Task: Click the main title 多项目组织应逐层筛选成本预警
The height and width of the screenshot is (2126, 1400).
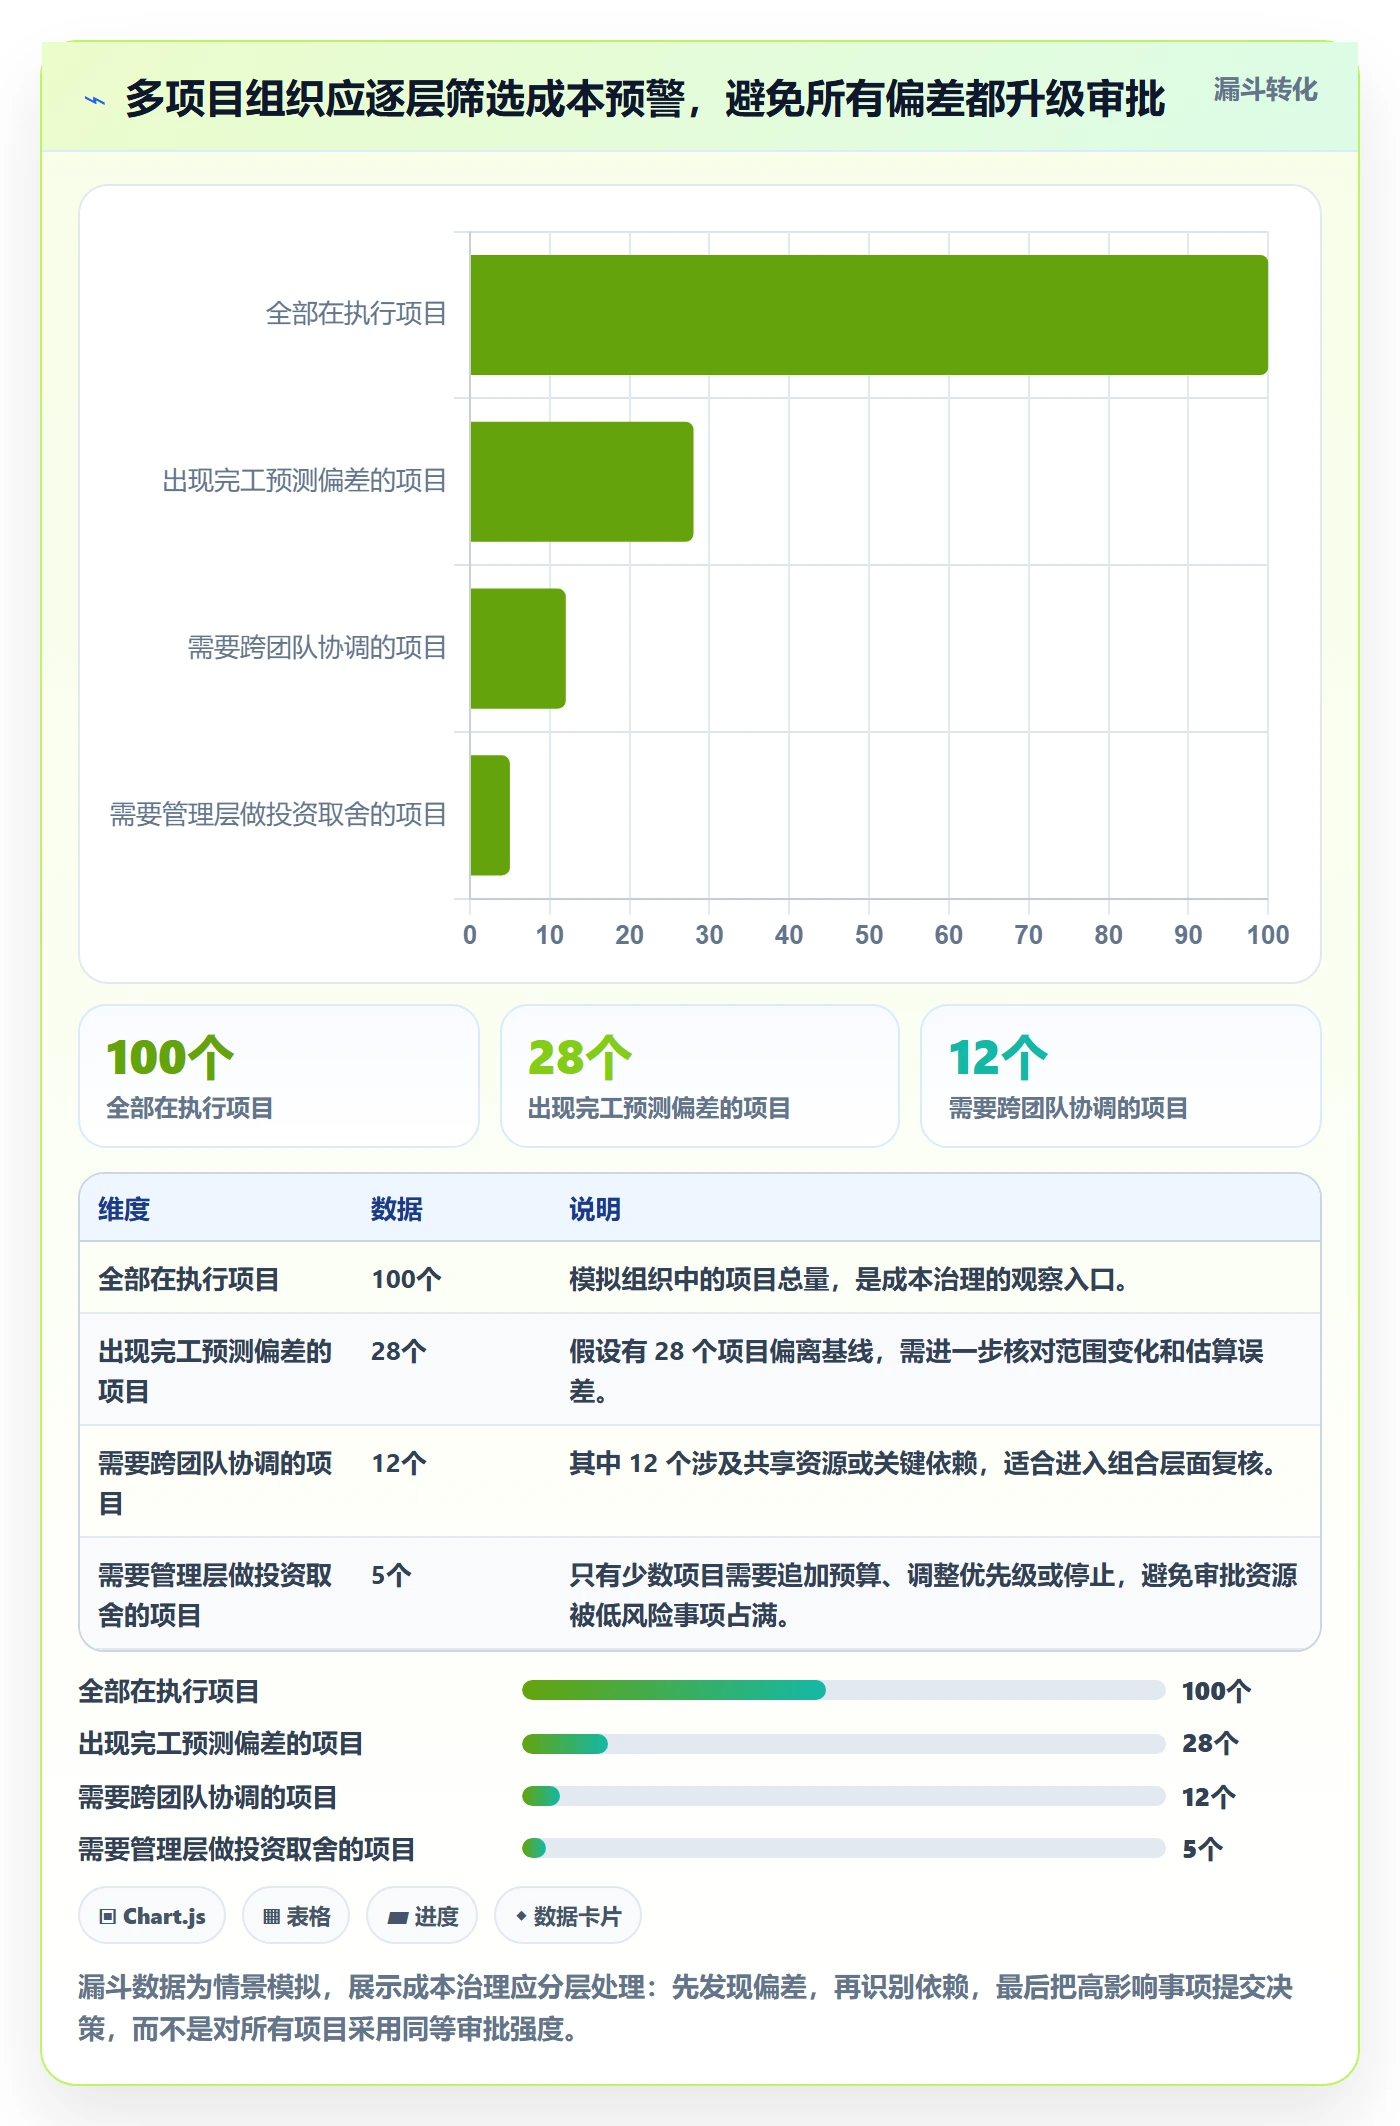Action: [645, 99]
